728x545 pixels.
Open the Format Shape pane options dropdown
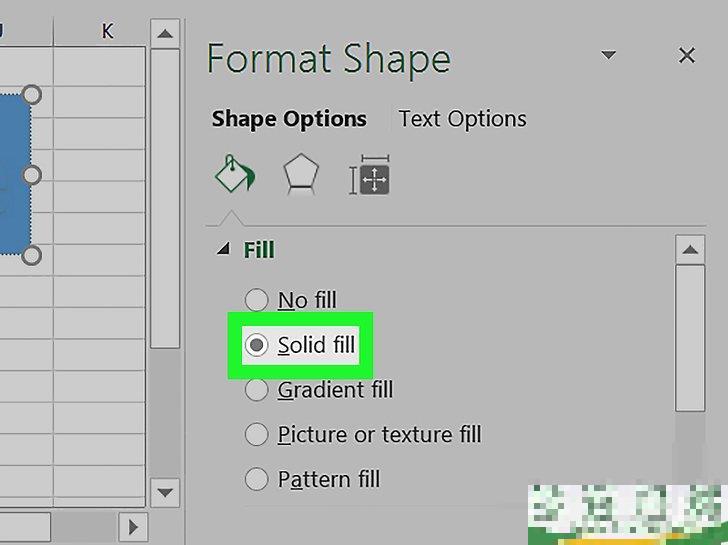609,56
